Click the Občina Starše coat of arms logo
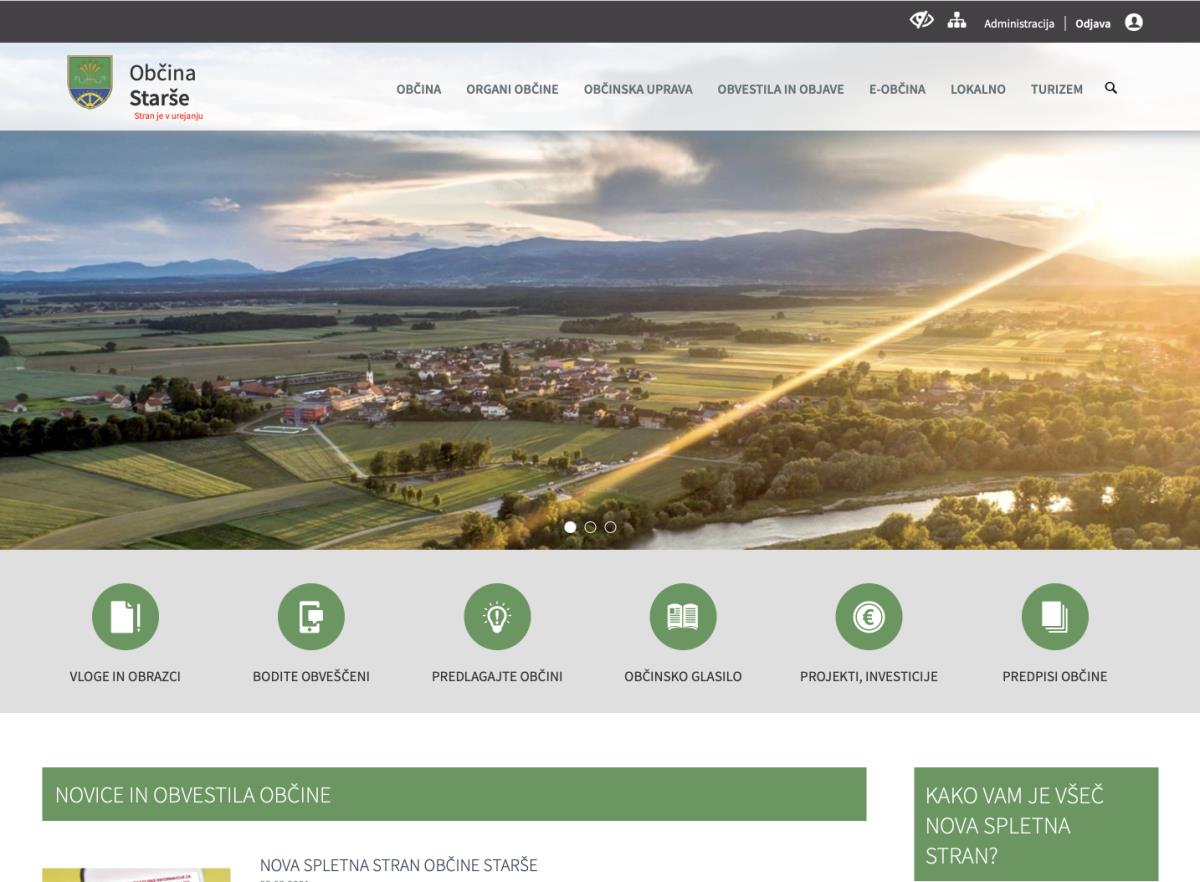 (90, 82)
